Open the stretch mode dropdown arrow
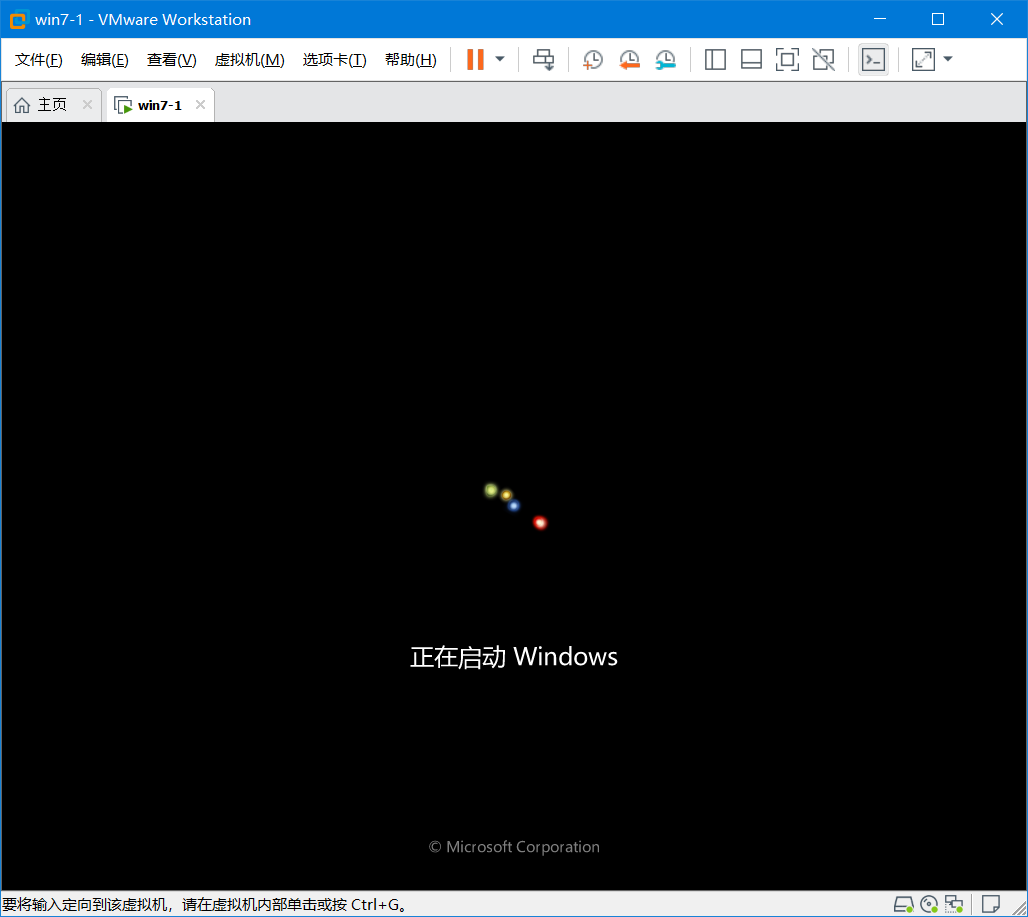This screenshot has height=917, width=1028. pos(947,59)
